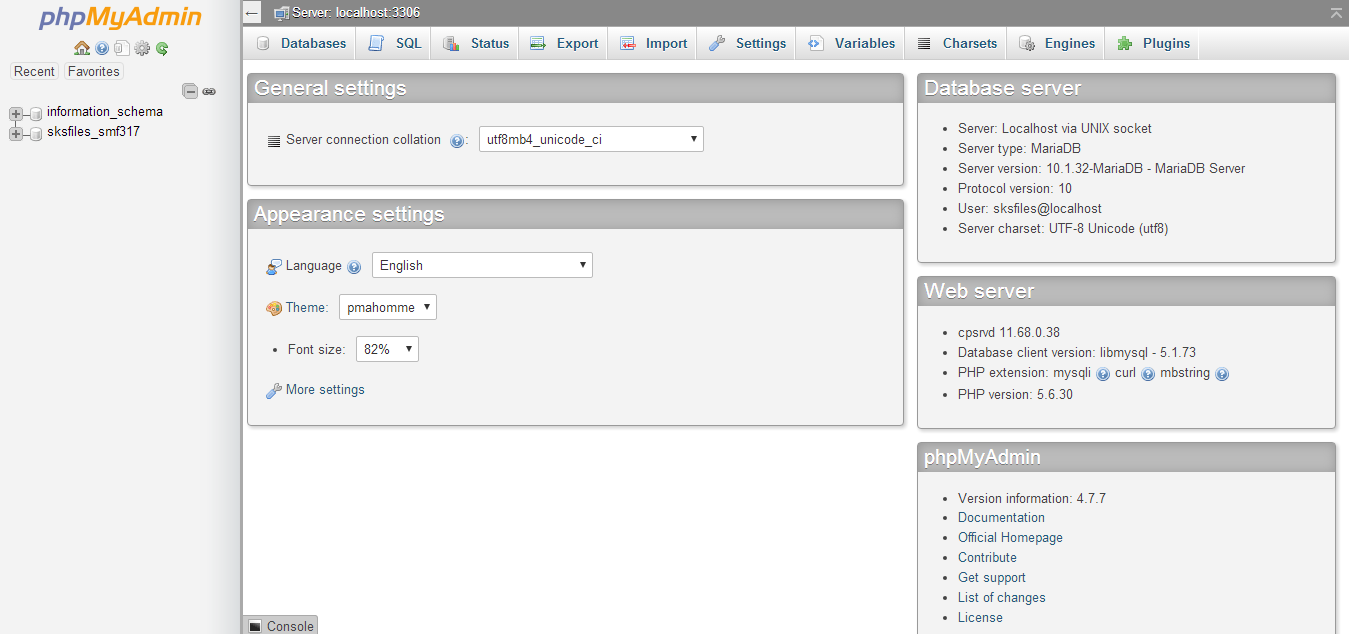Expand the information_schema database node
1349x634 pixels.
[15, 113]
